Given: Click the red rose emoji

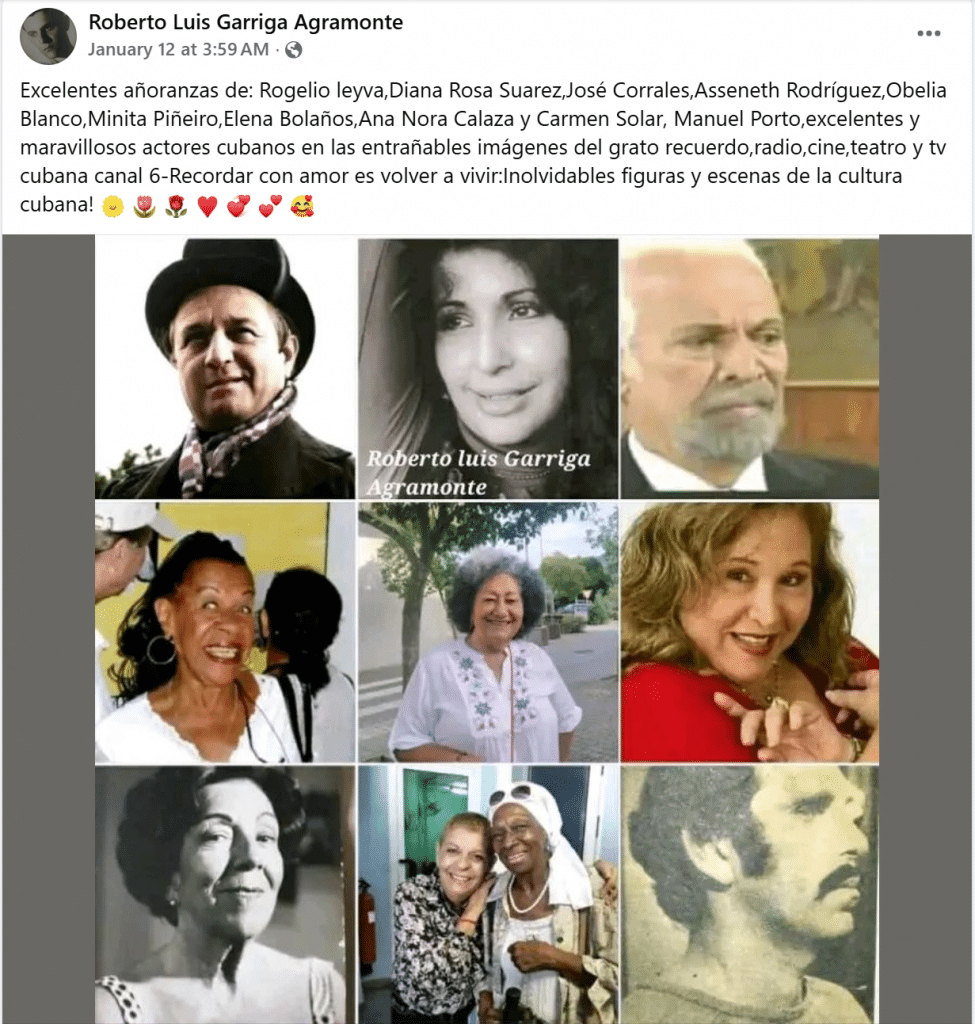Looking at the screenshot, I should coord(176,206).
